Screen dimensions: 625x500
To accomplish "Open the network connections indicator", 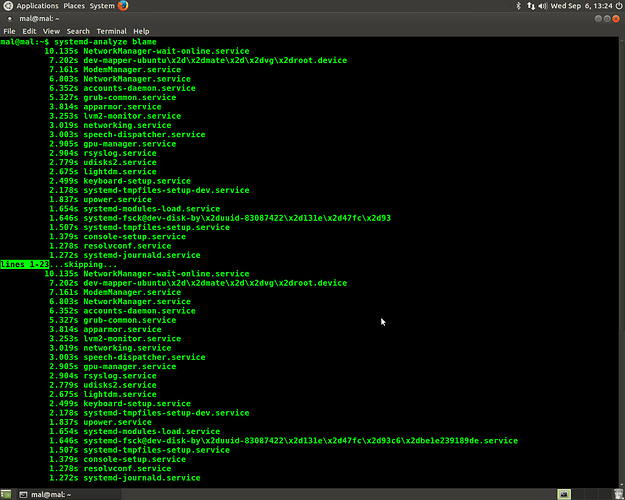I will click(531, 6).
